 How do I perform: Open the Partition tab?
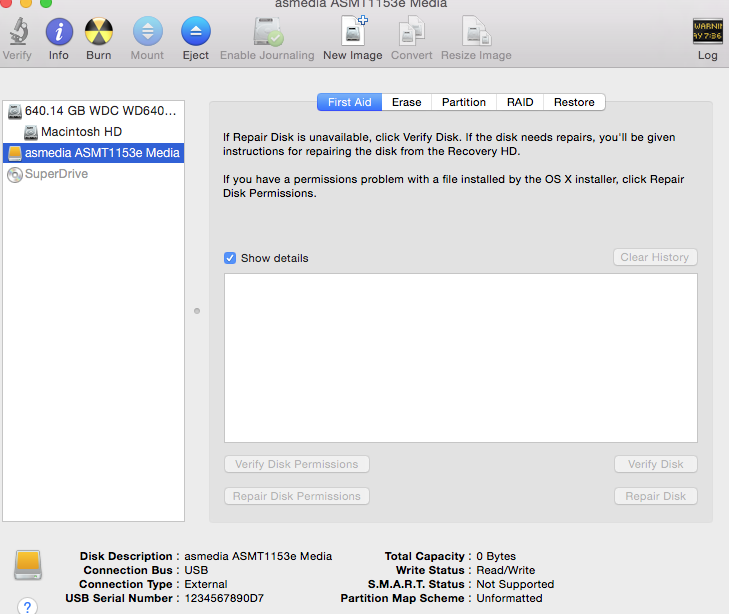coord(464,102)
